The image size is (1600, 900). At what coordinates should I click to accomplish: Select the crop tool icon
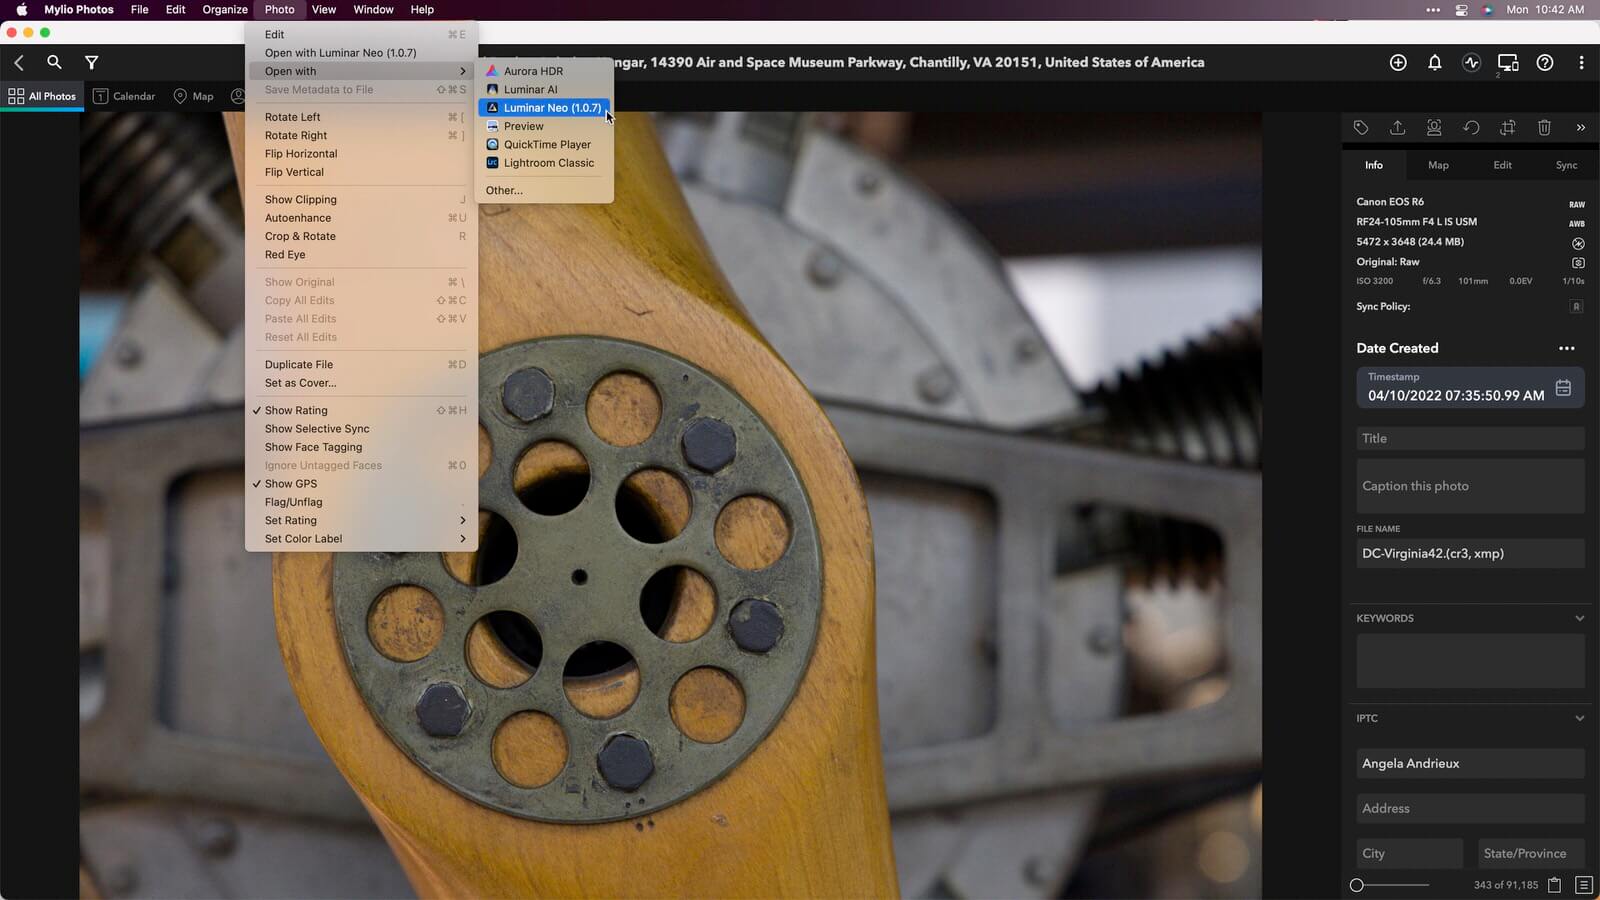coord(1507,127)
